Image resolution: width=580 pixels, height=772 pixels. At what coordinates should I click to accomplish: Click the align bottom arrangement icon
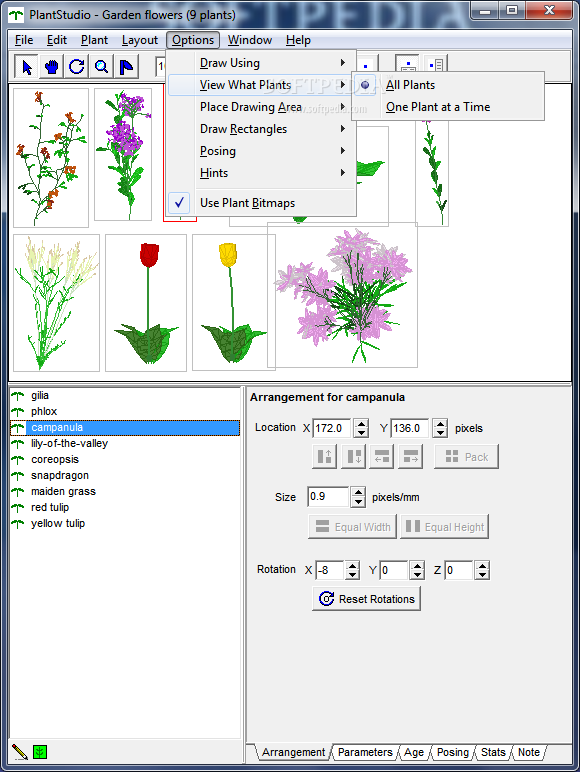click(x=353, y=456)
